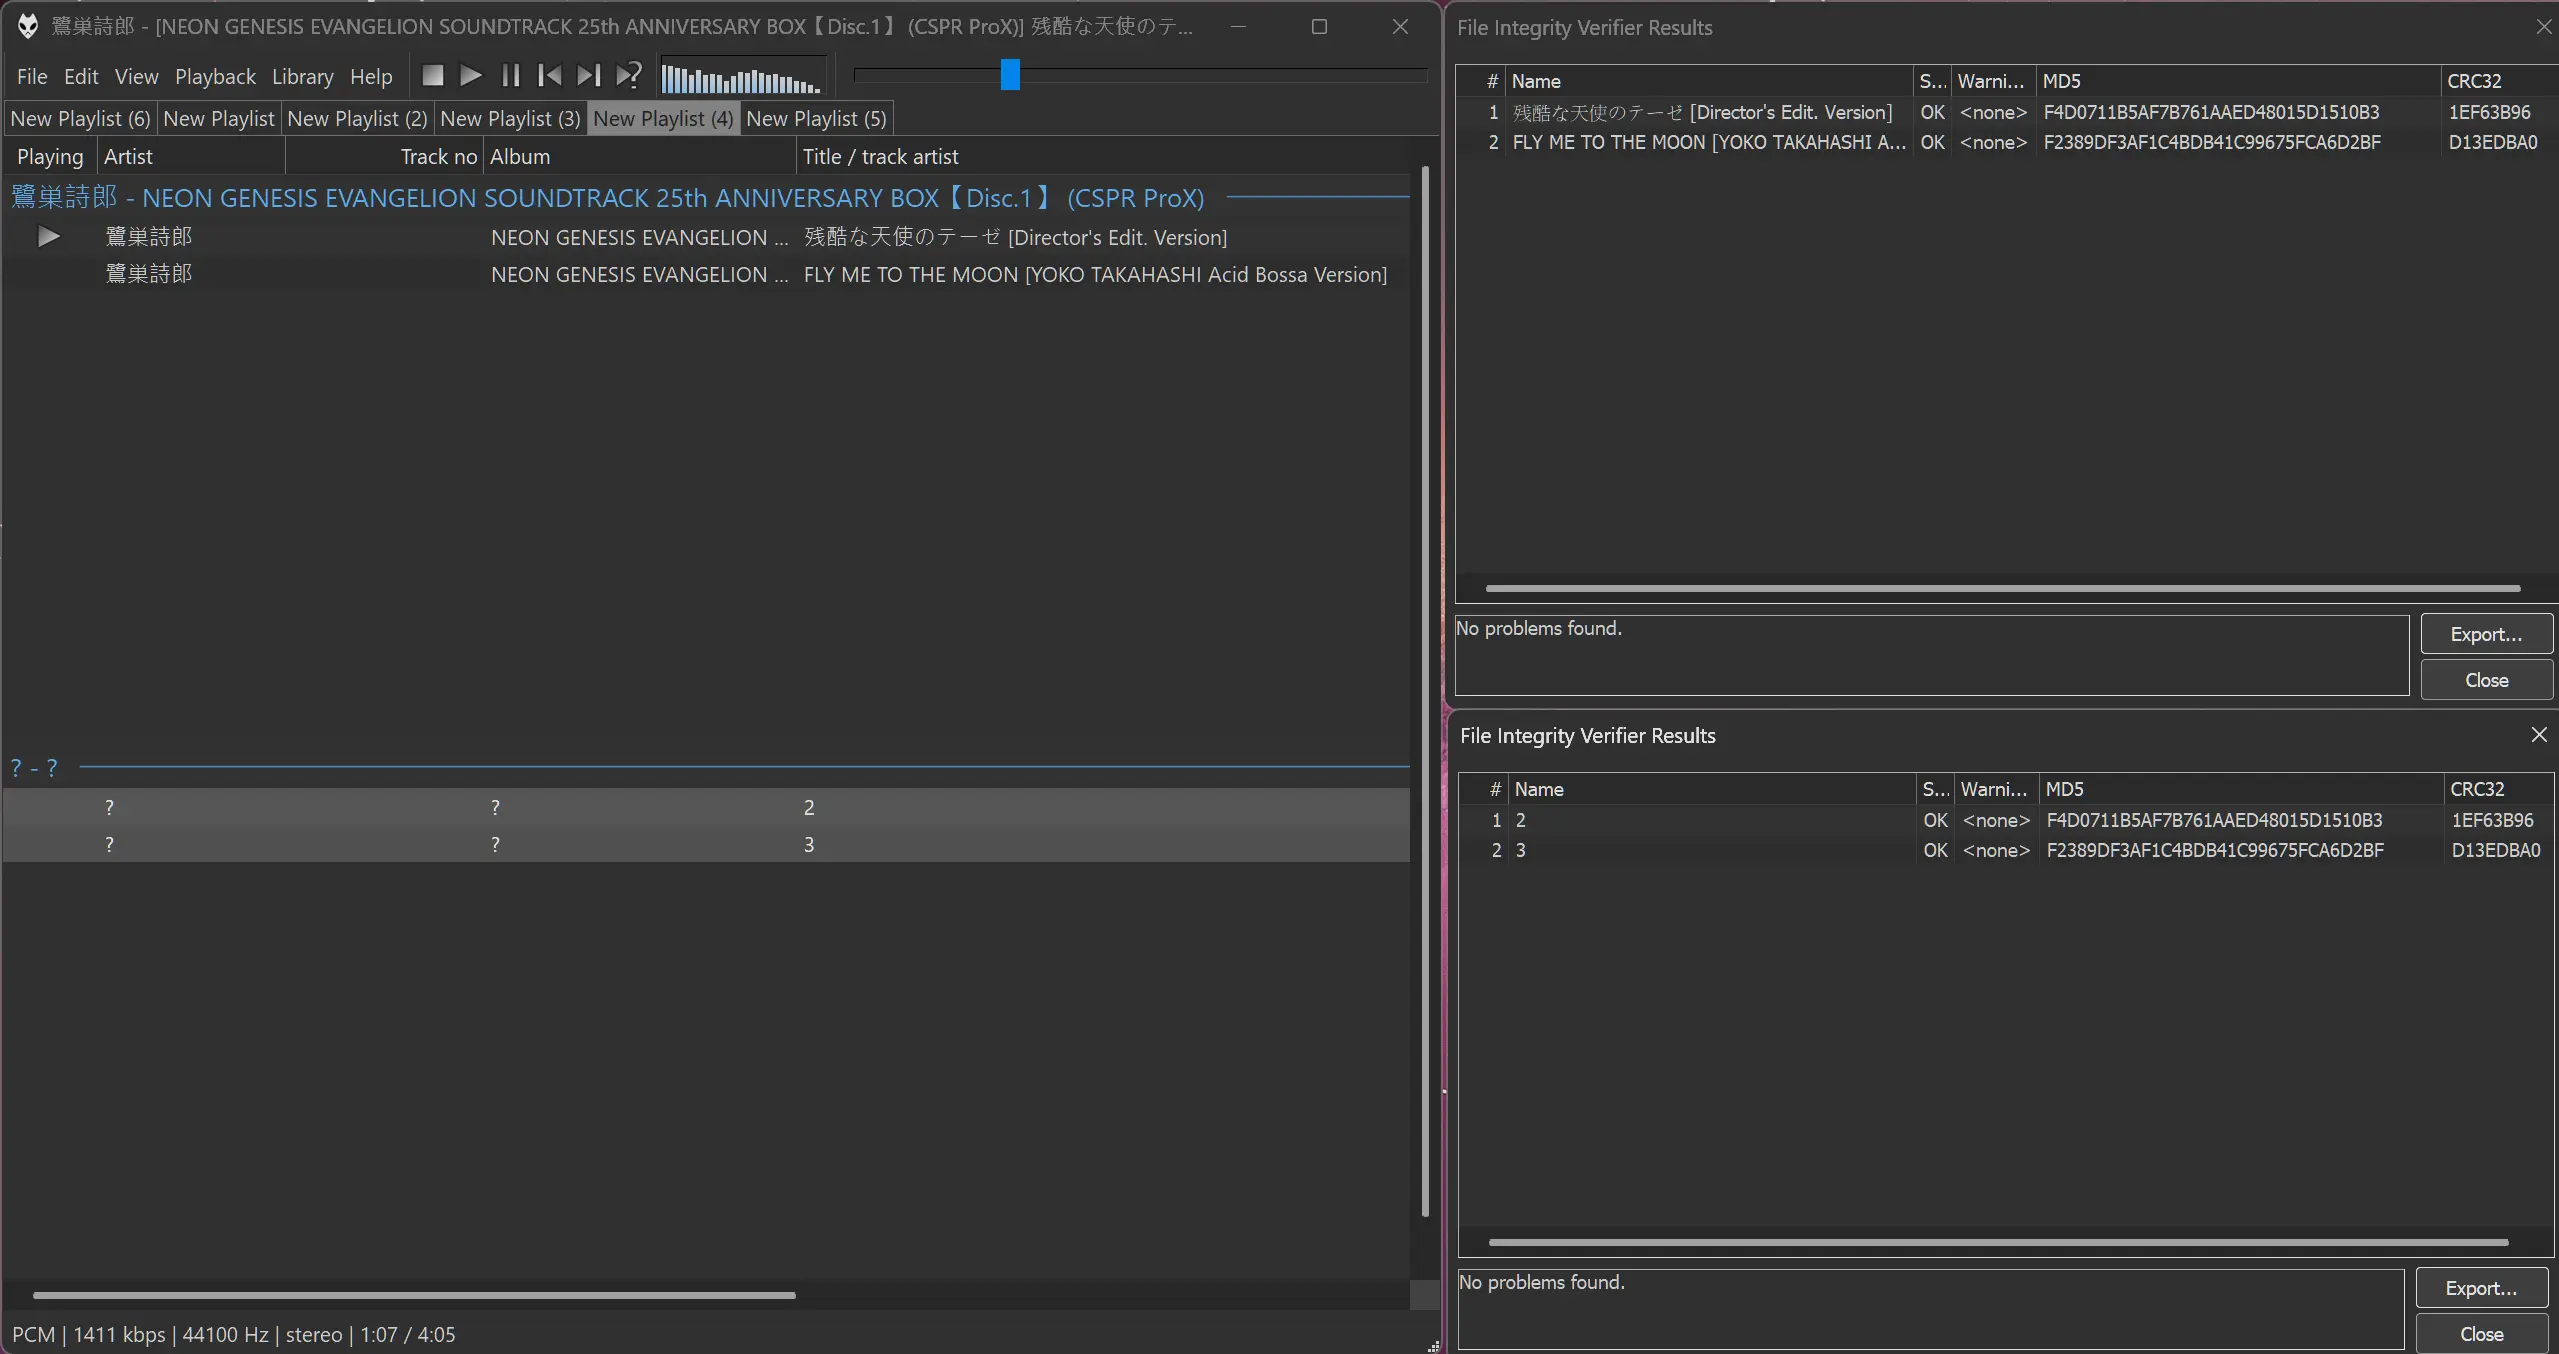Select FLY ME TO THE MOON row in upper verifier

[2006, 142]
